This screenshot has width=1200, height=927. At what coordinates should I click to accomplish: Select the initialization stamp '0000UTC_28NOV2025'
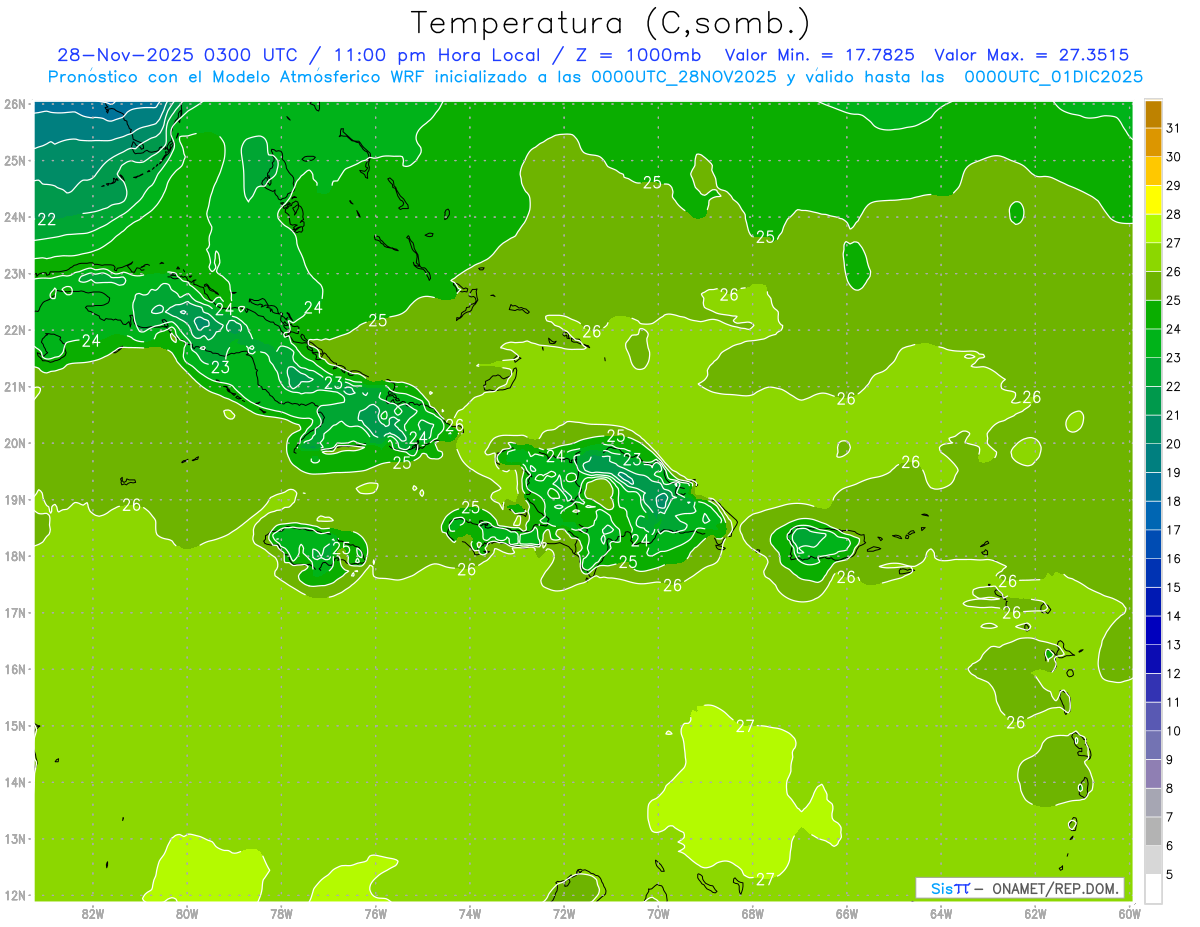tap(685, 76)
